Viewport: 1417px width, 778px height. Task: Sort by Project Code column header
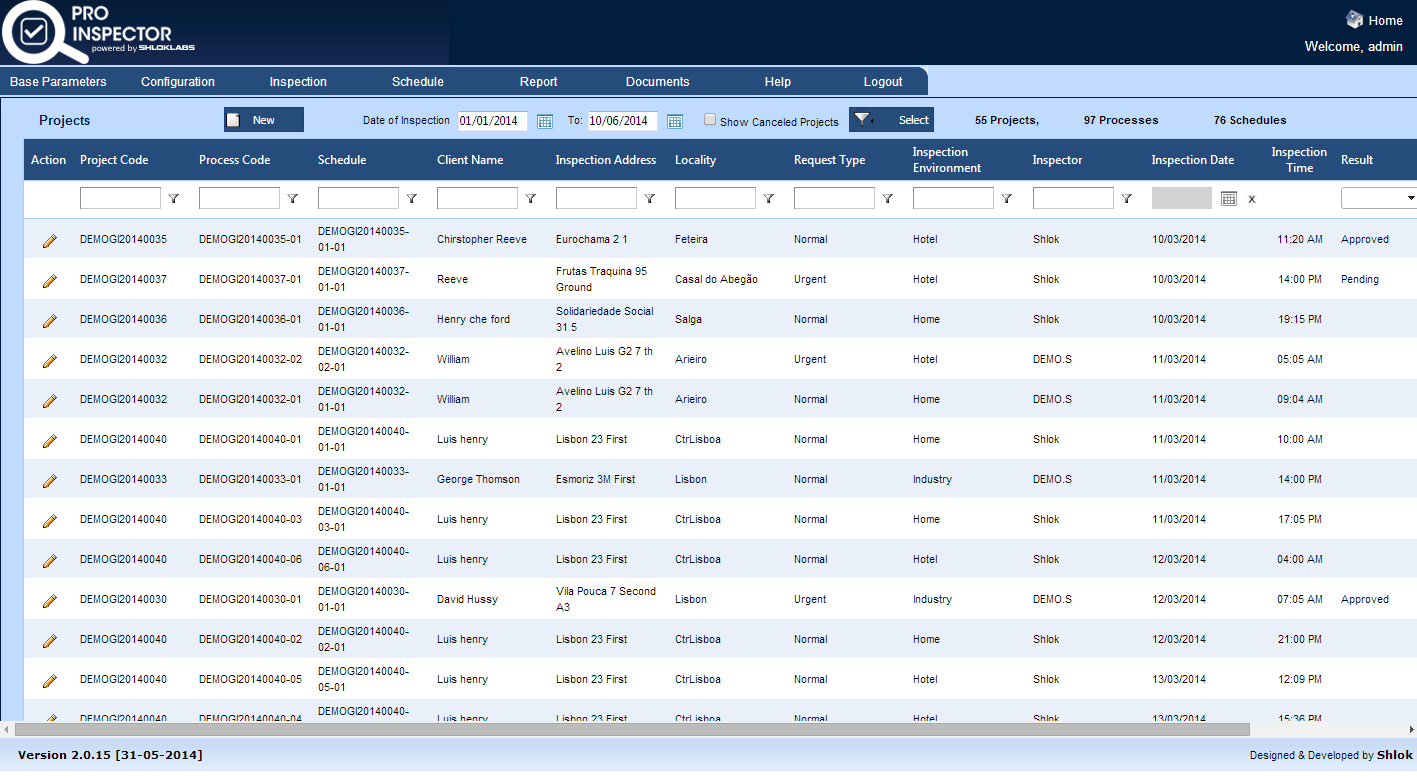tap(114, 160)
